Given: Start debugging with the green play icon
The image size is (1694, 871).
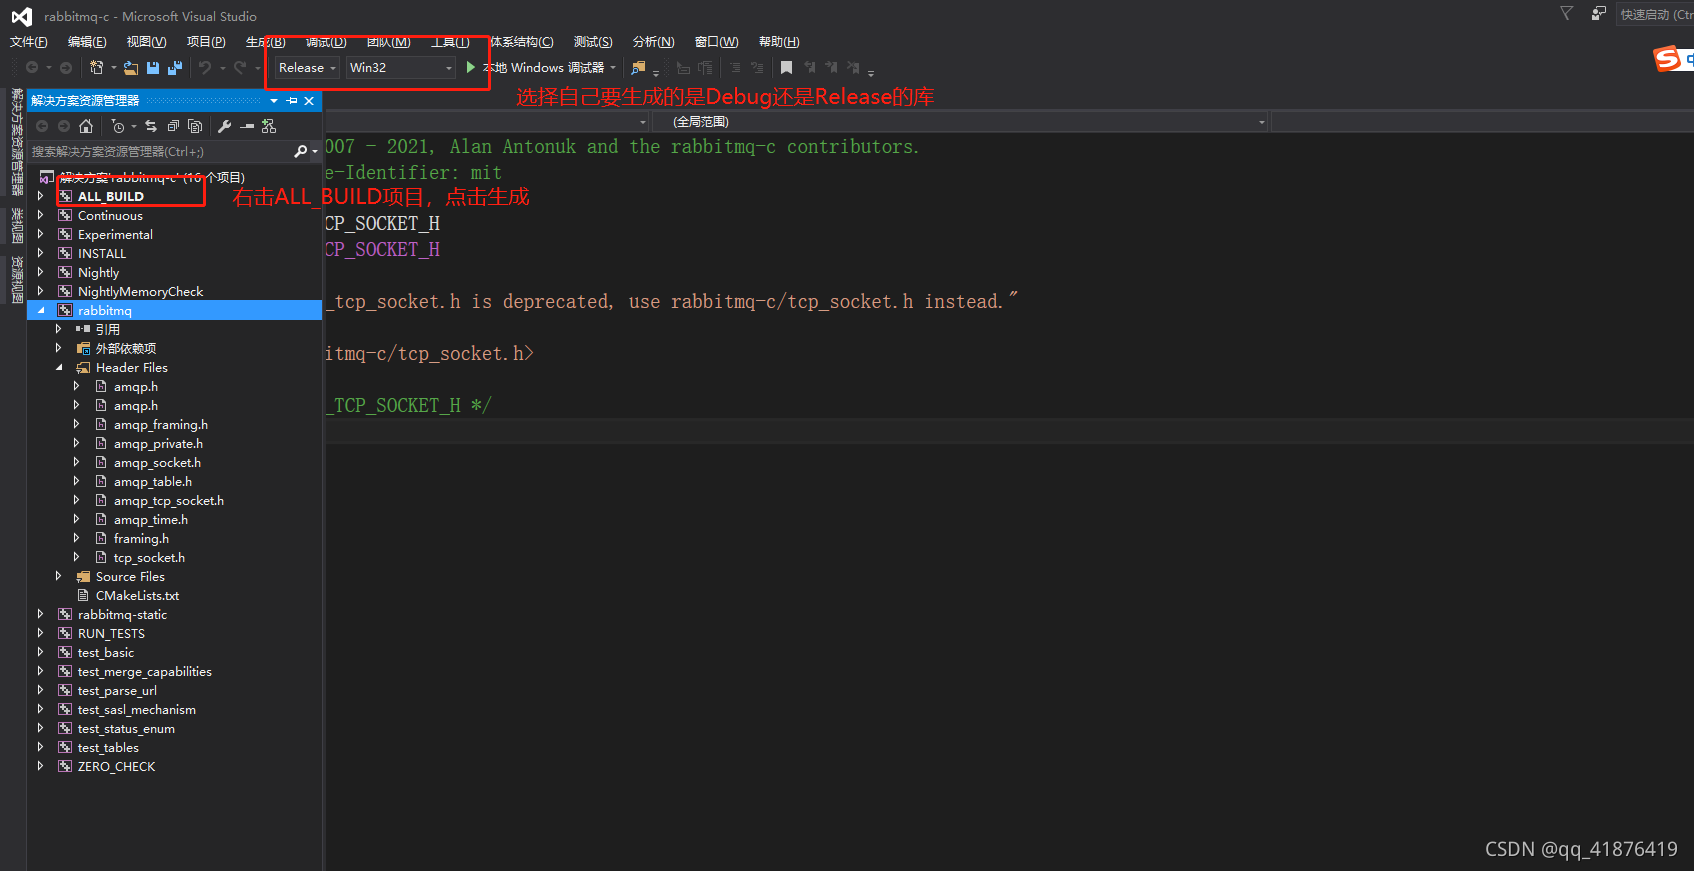Looking at the screenshot, I should [x=471, y=67].
